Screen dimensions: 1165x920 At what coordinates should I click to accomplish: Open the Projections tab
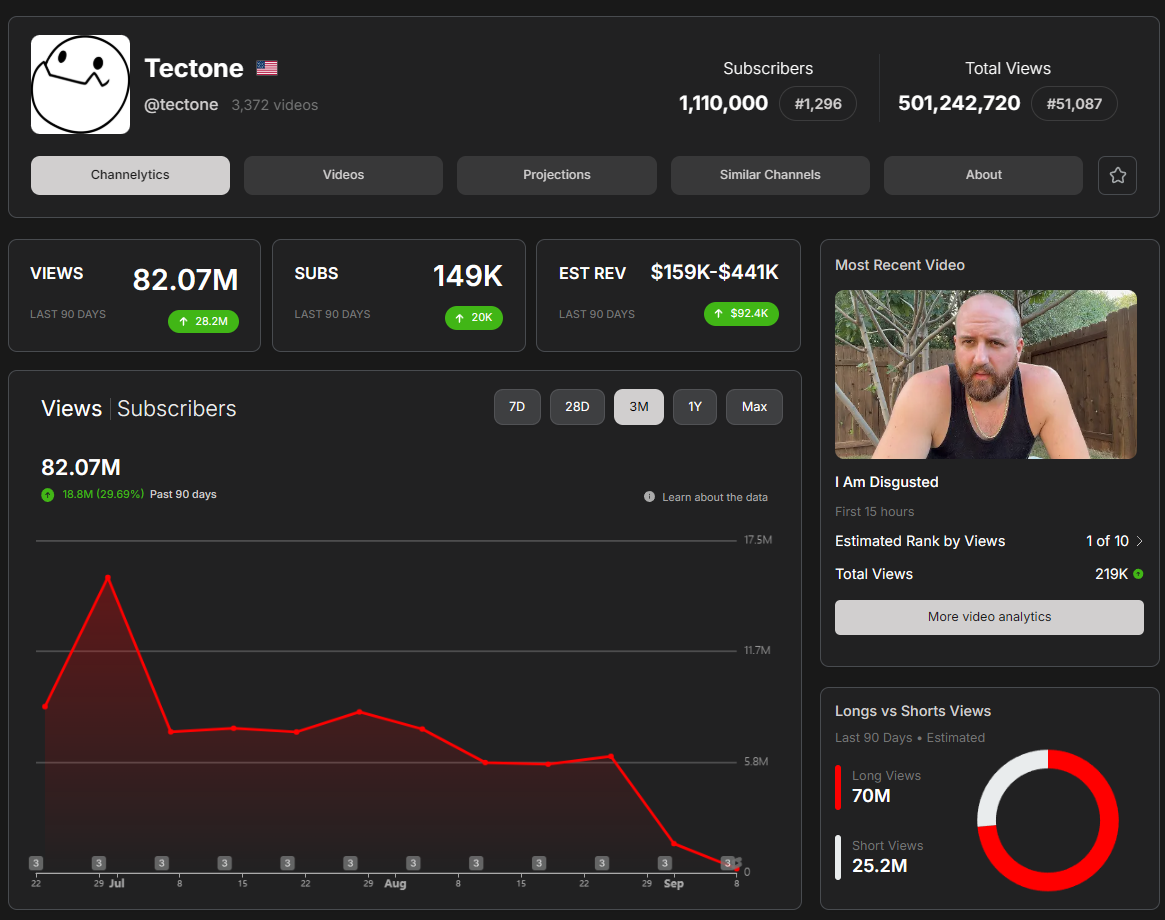[x=556, y=175]
